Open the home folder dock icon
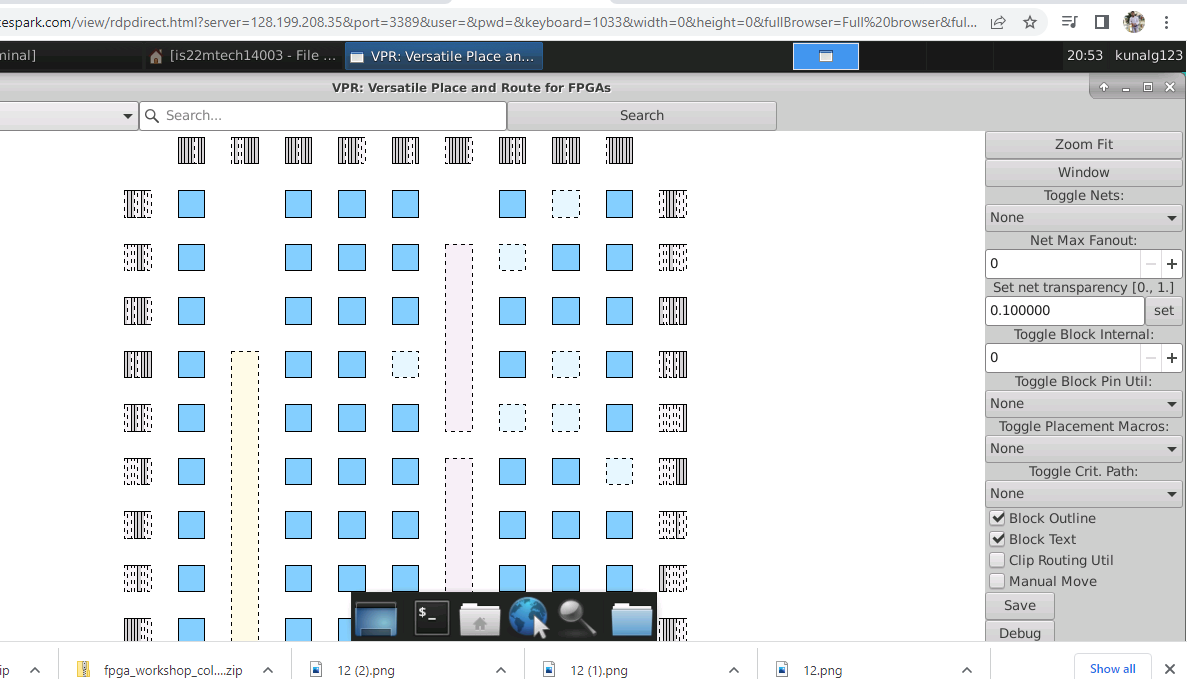 pos(479,618)
